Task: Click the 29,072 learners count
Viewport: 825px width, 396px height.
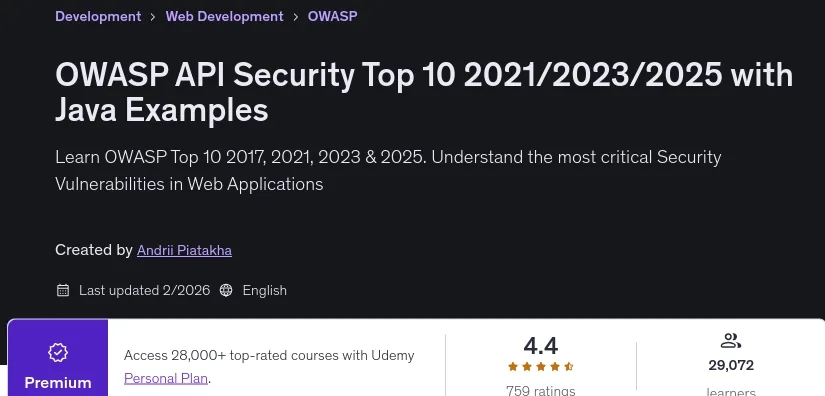Action: point(731,365)
